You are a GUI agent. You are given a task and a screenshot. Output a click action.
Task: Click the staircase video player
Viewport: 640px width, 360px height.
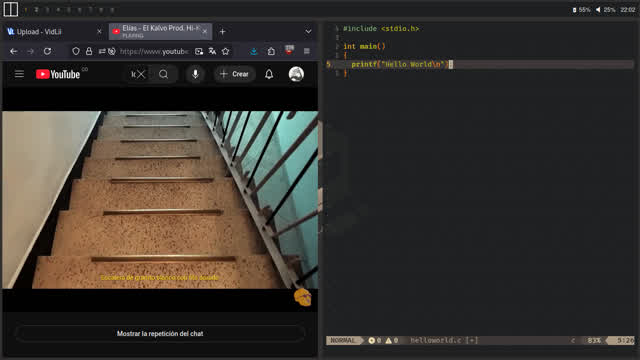click(x=160, y=200)
